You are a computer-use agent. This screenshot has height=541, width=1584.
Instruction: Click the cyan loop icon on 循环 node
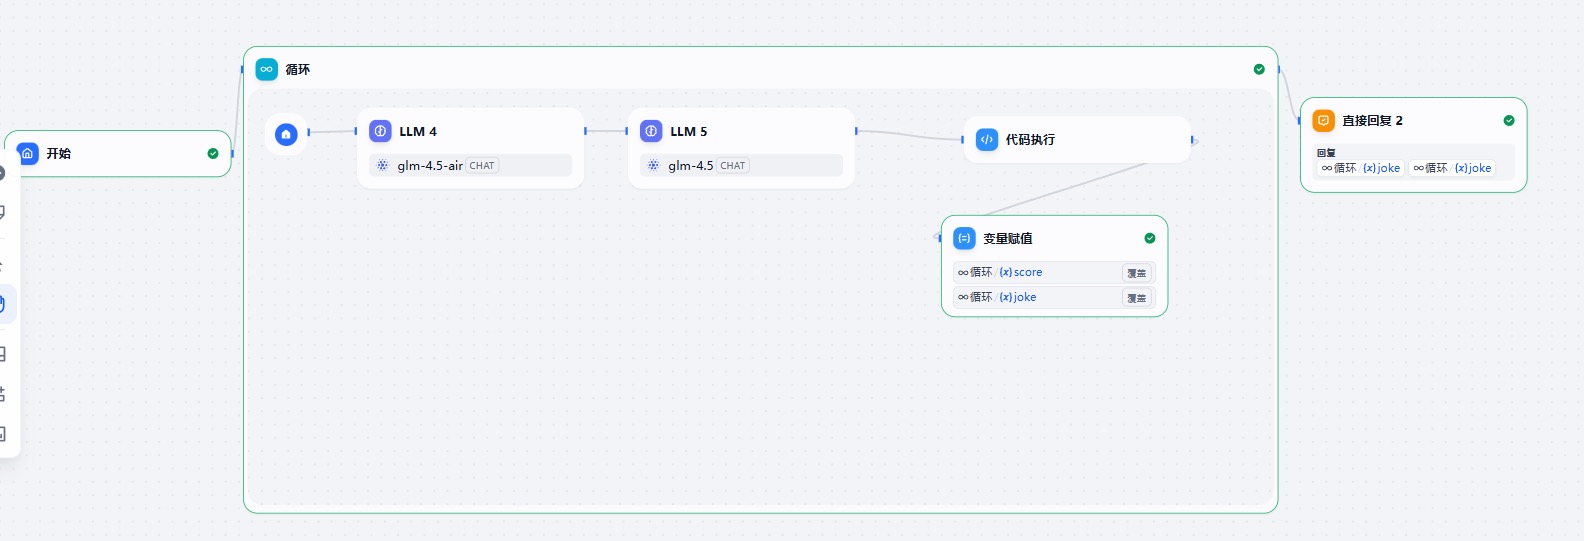[x=266, y=69]
